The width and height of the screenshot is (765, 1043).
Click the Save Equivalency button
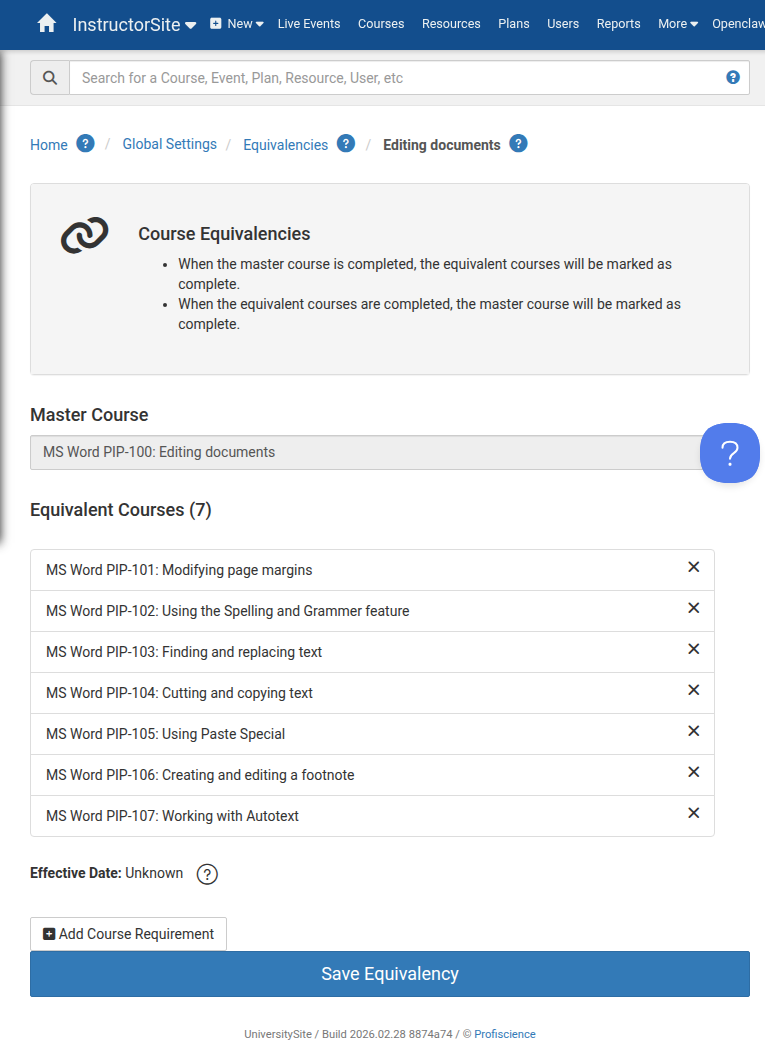point(390,974)
